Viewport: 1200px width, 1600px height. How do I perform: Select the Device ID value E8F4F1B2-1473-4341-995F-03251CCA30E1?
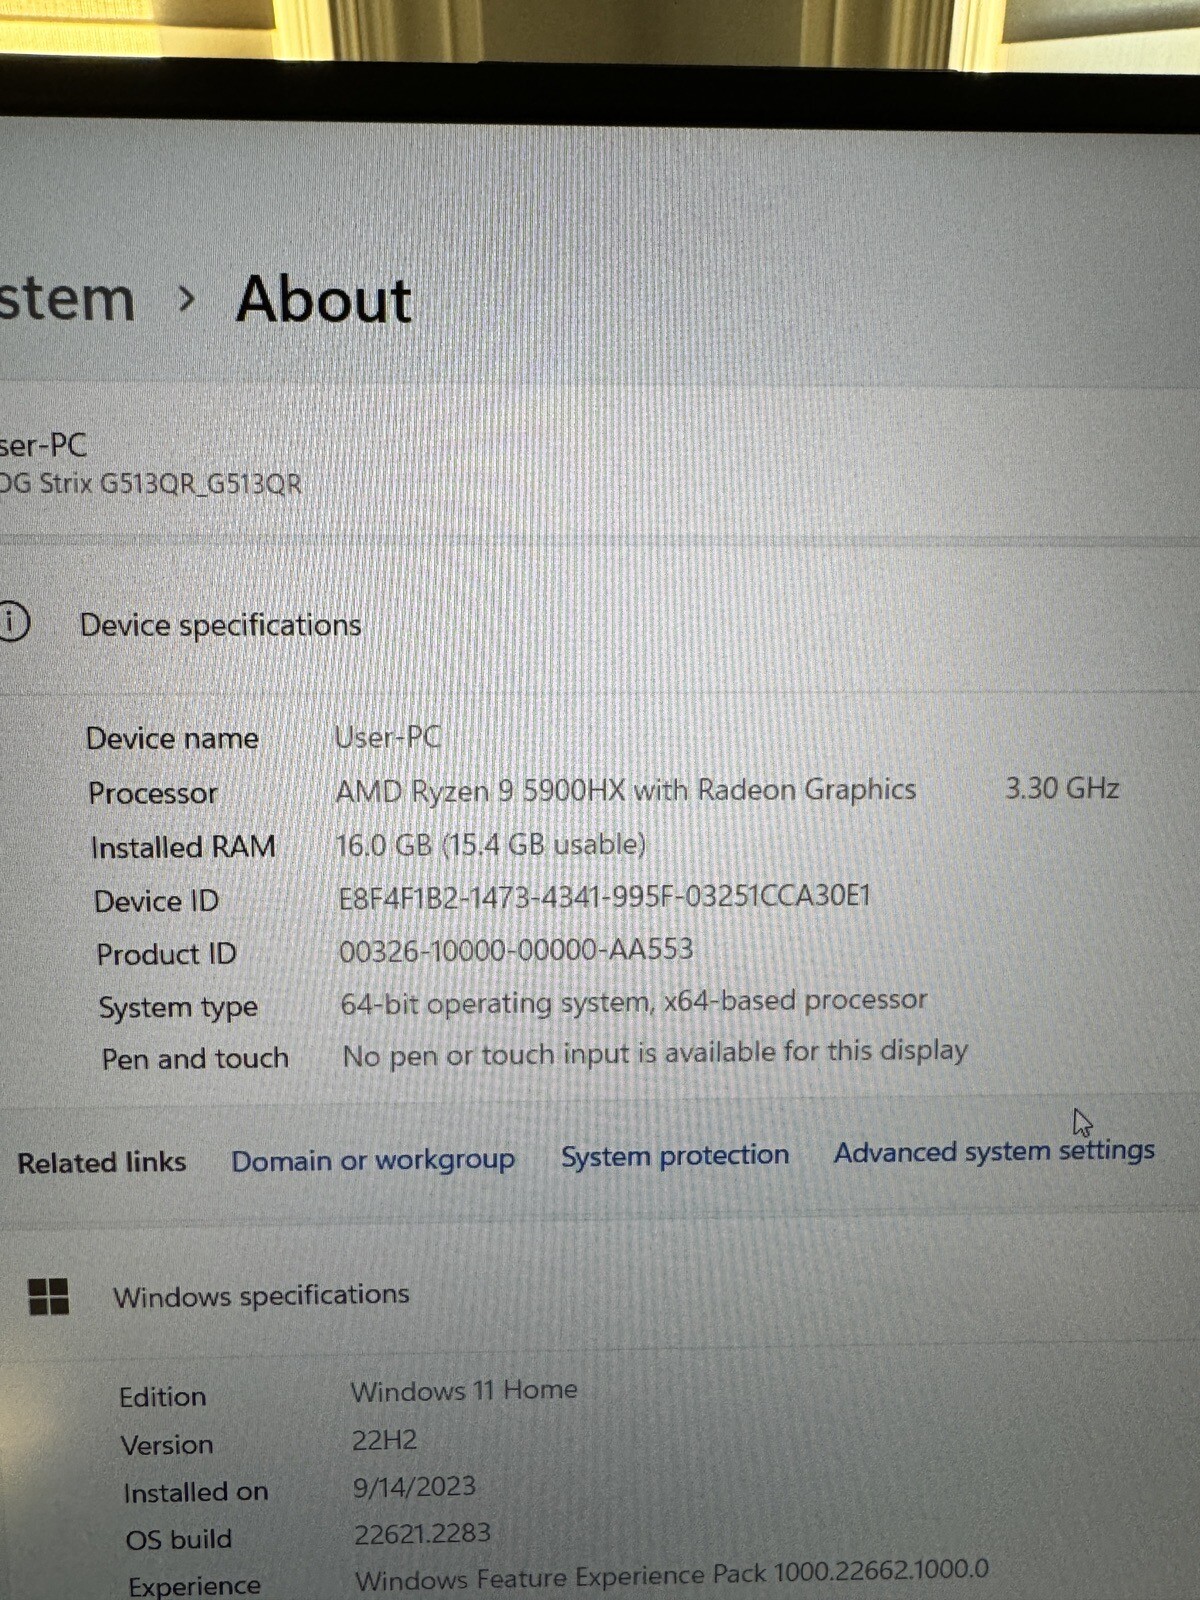pyautogui.click(x=605, y=895)
